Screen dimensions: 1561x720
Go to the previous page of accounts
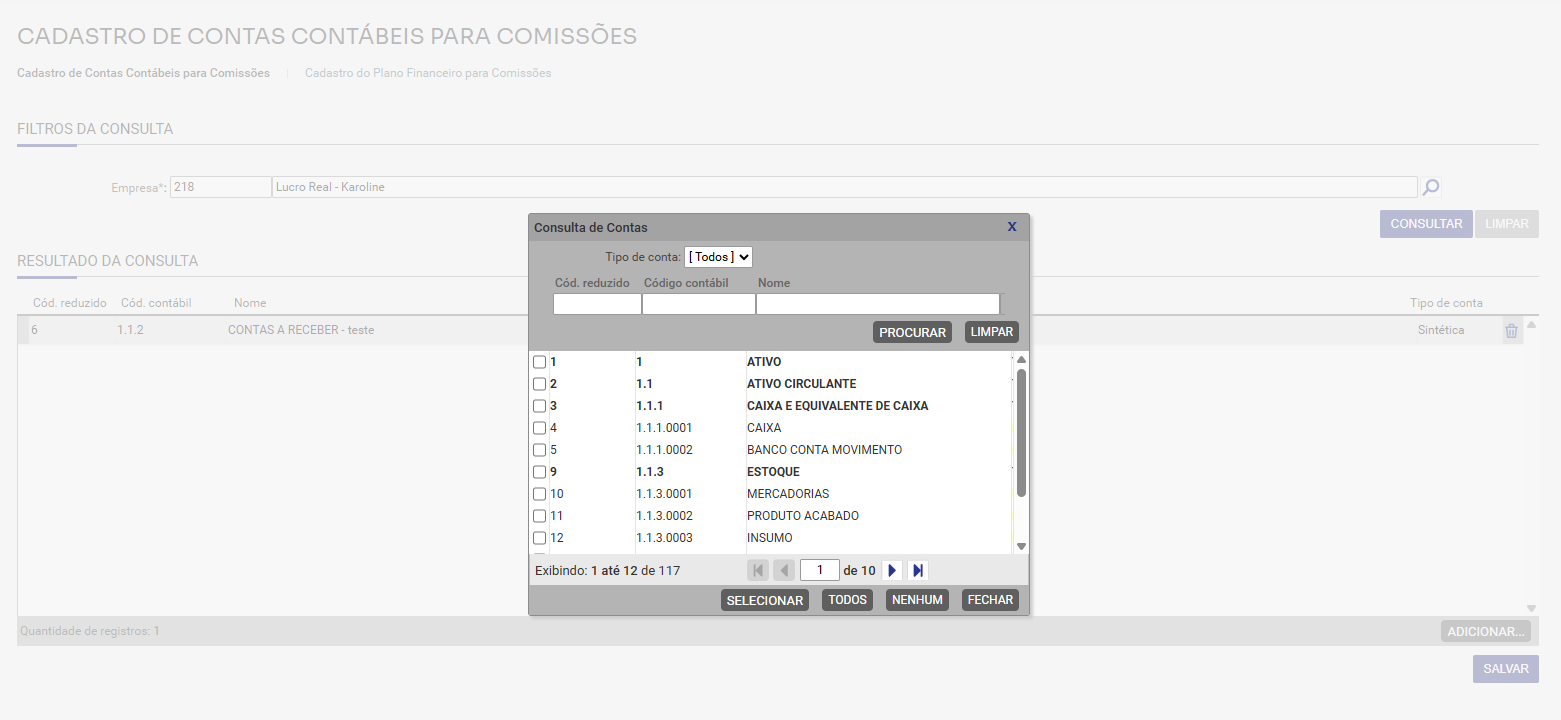click(x=784, y=570)
